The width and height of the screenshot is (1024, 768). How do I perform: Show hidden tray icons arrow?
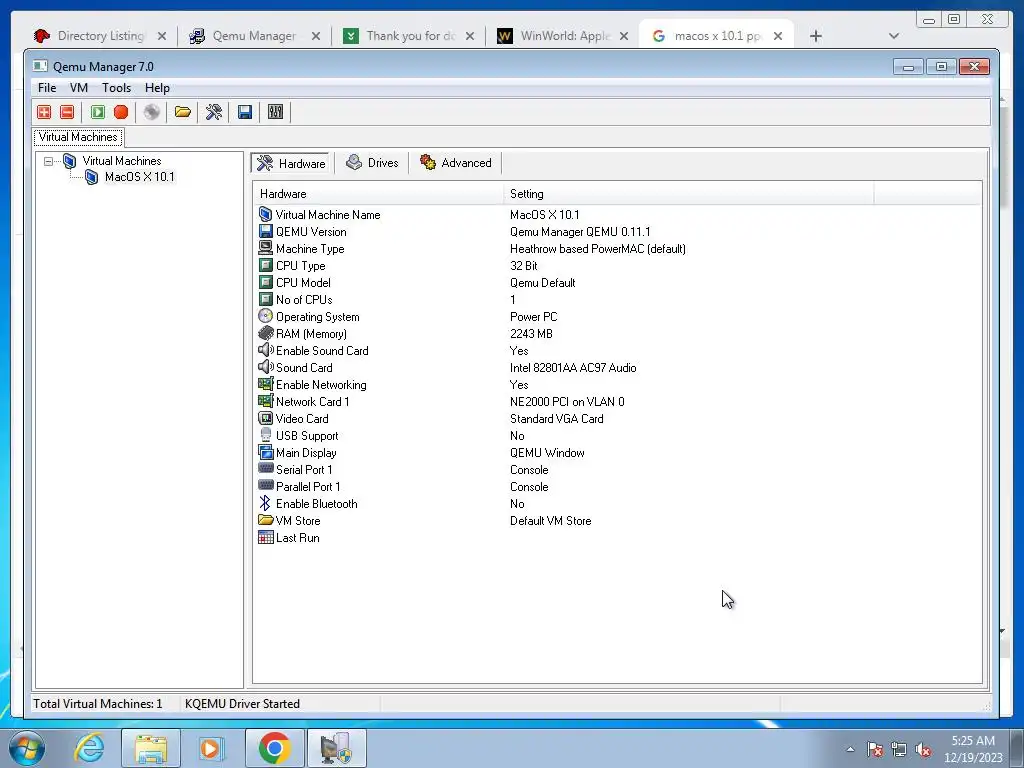[850, 749]
